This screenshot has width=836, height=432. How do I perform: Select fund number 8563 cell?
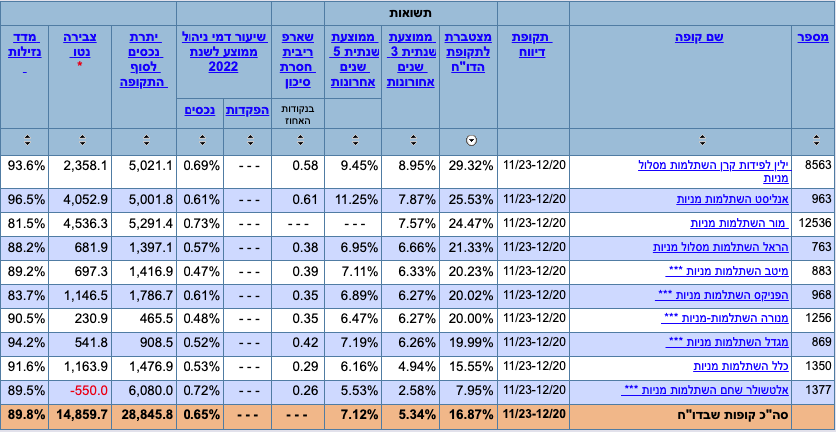pos(813,172)
